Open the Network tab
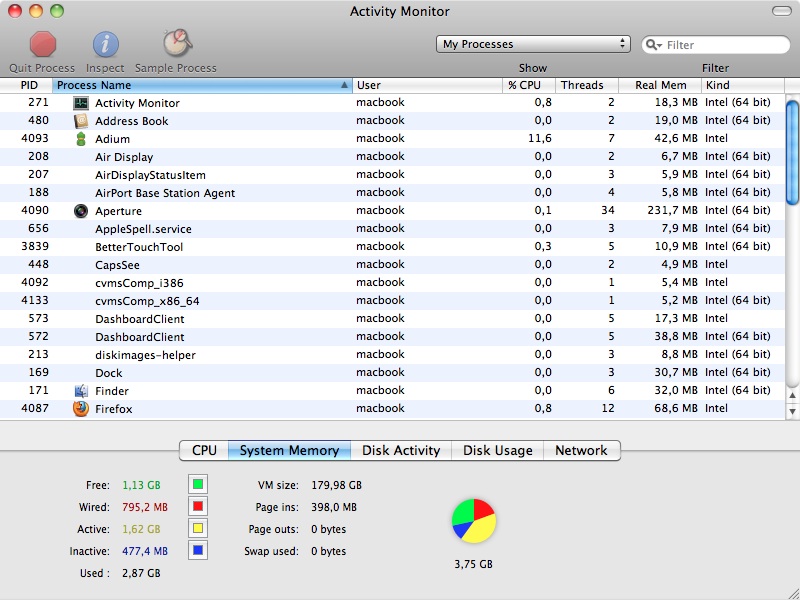800x600 pixels. [x=581, y=451]
